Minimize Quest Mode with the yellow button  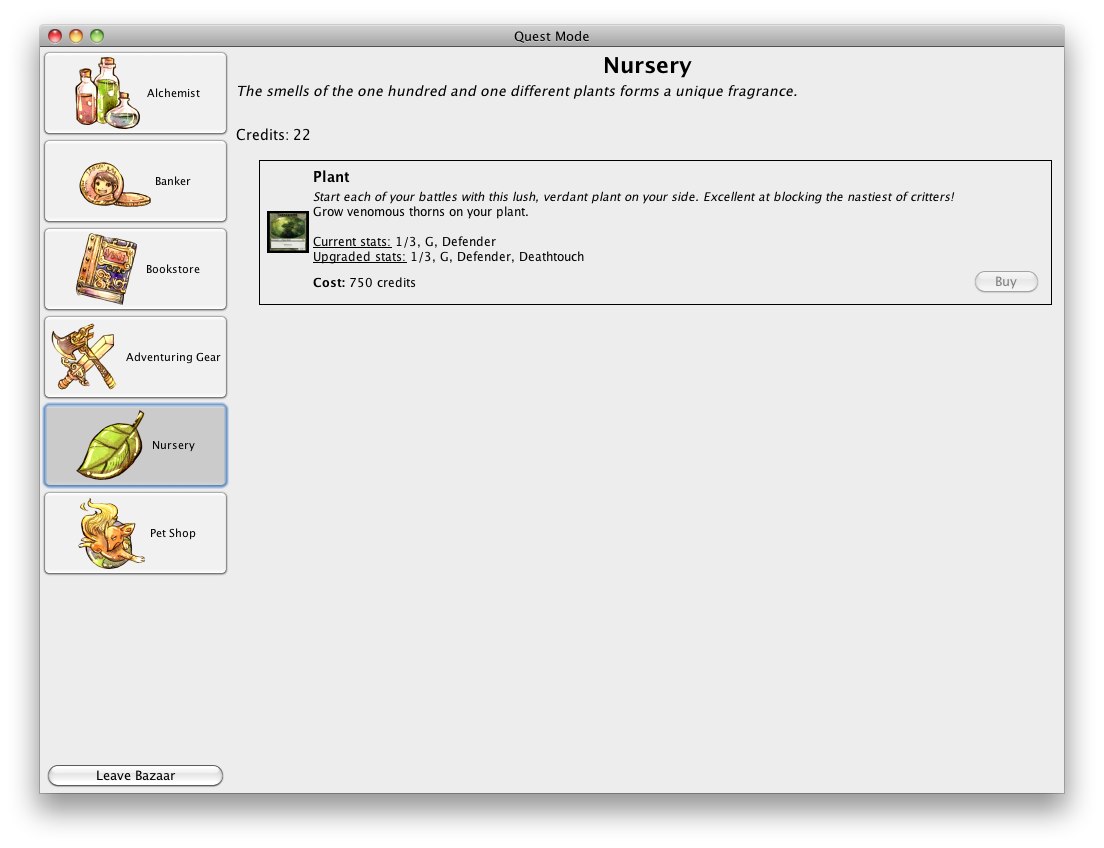75,36
